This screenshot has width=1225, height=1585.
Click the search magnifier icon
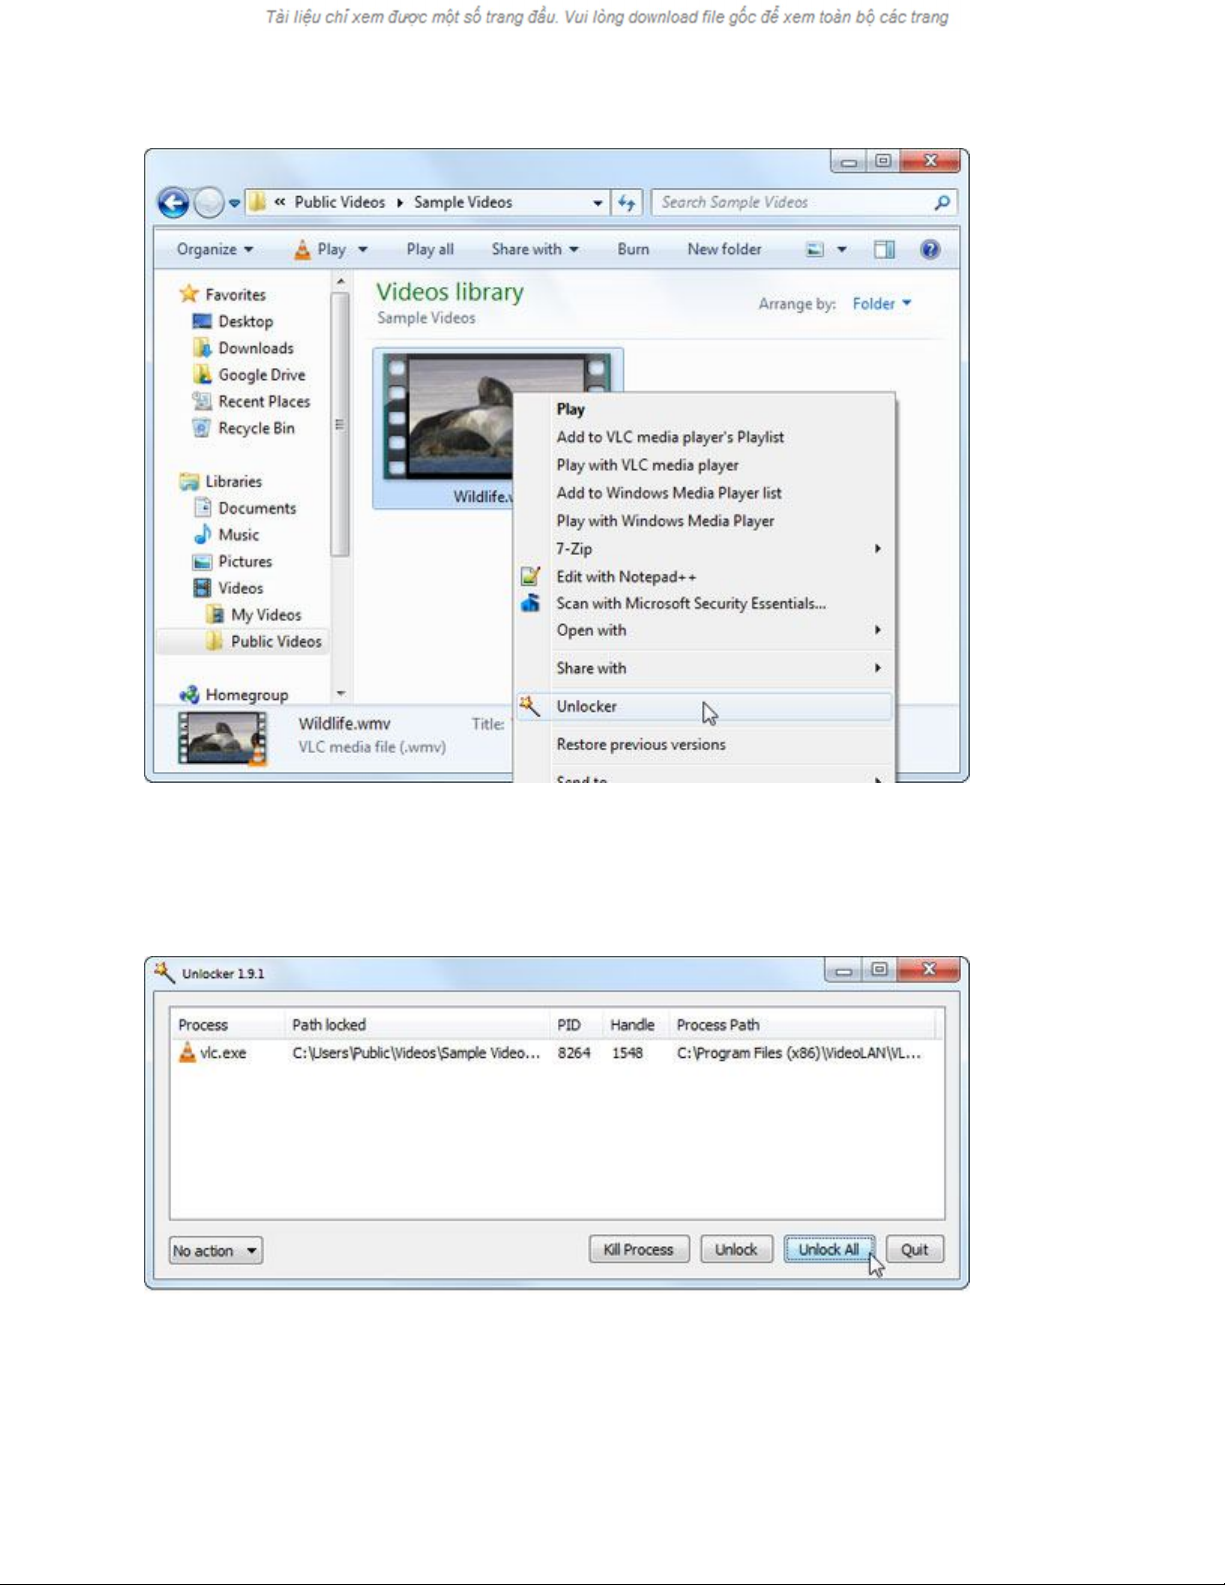(x=941, y=203)
